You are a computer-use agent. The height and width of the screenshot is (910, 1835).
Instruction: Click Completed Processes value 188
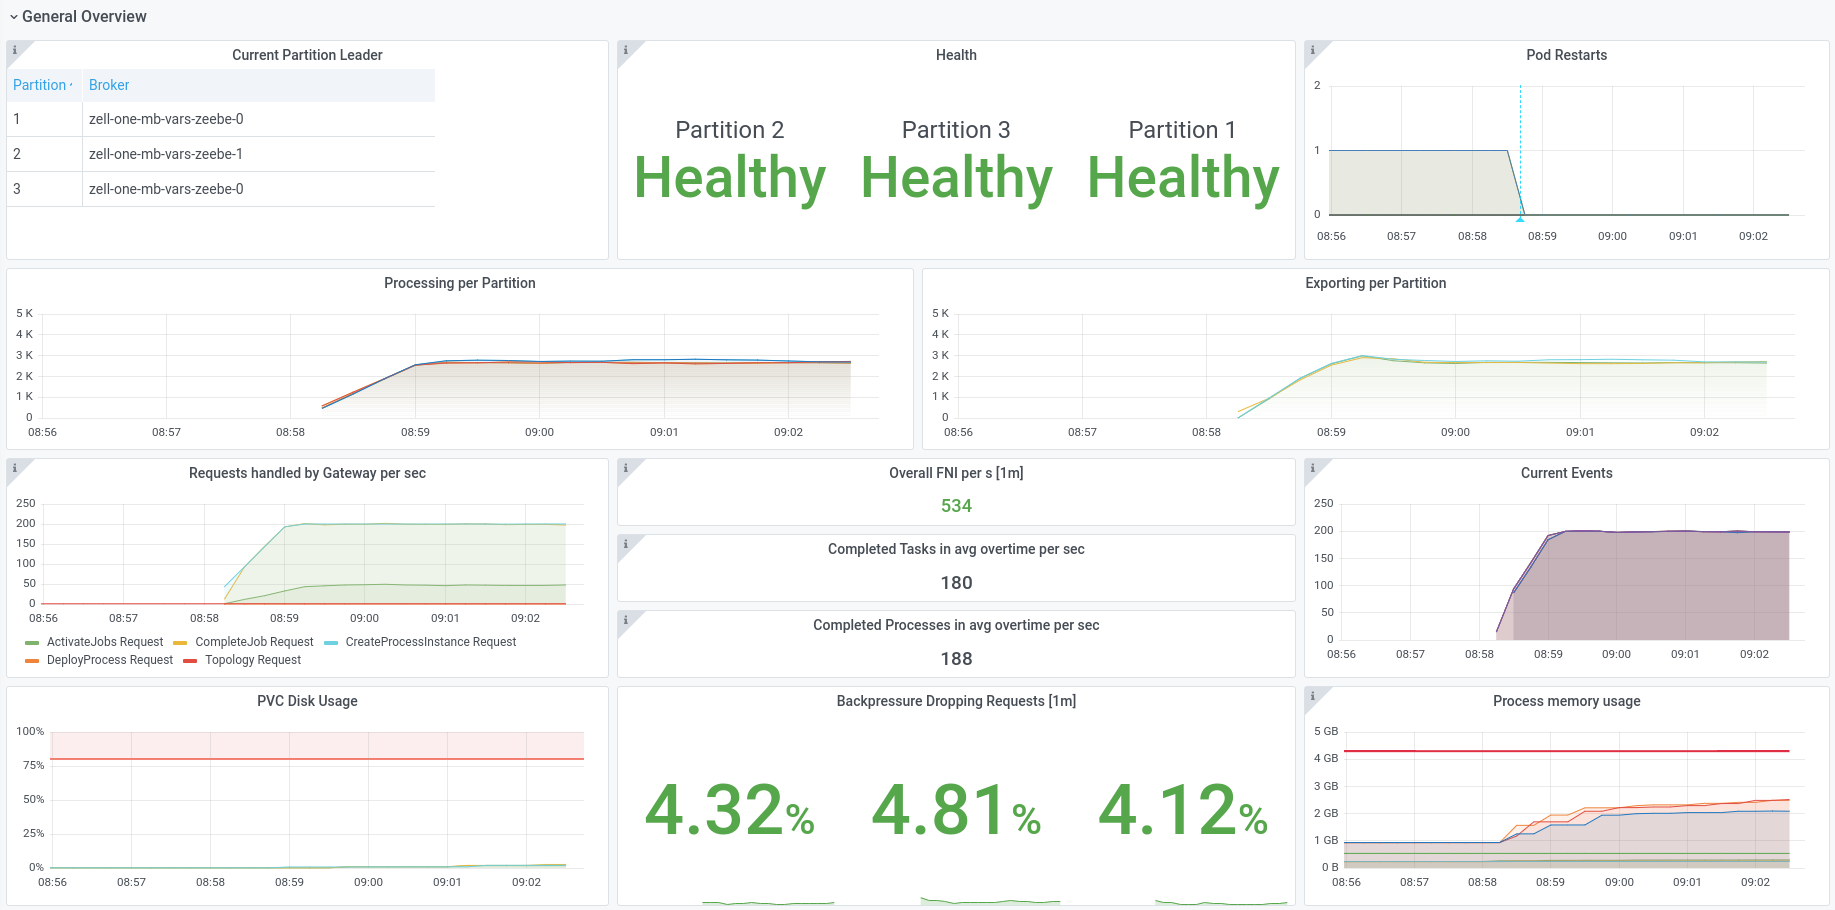coord(956,659)
